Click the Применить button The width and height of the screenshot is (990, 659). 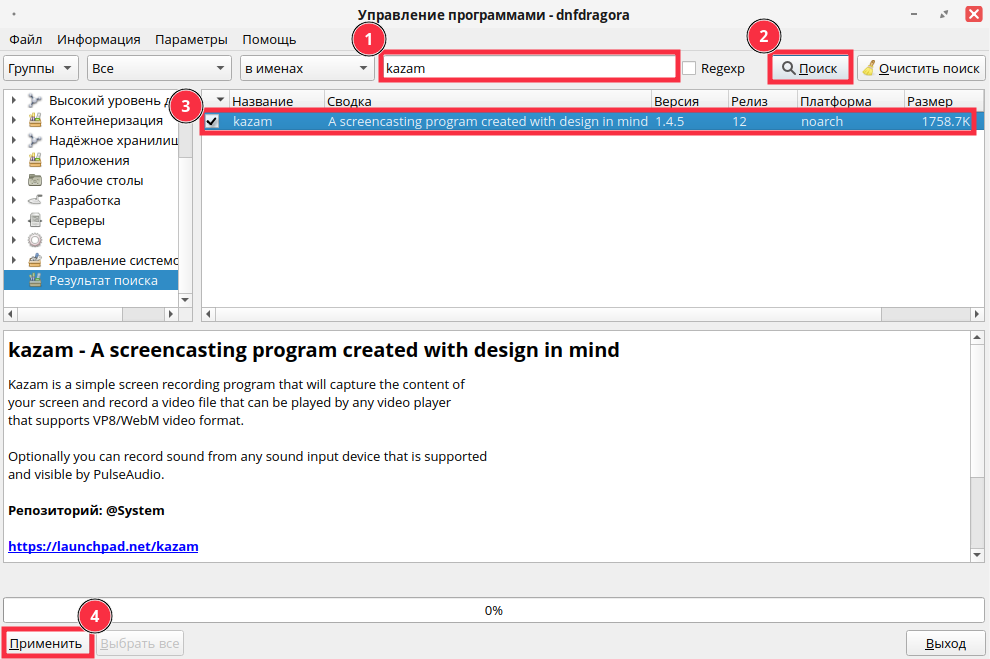(45, 643)
